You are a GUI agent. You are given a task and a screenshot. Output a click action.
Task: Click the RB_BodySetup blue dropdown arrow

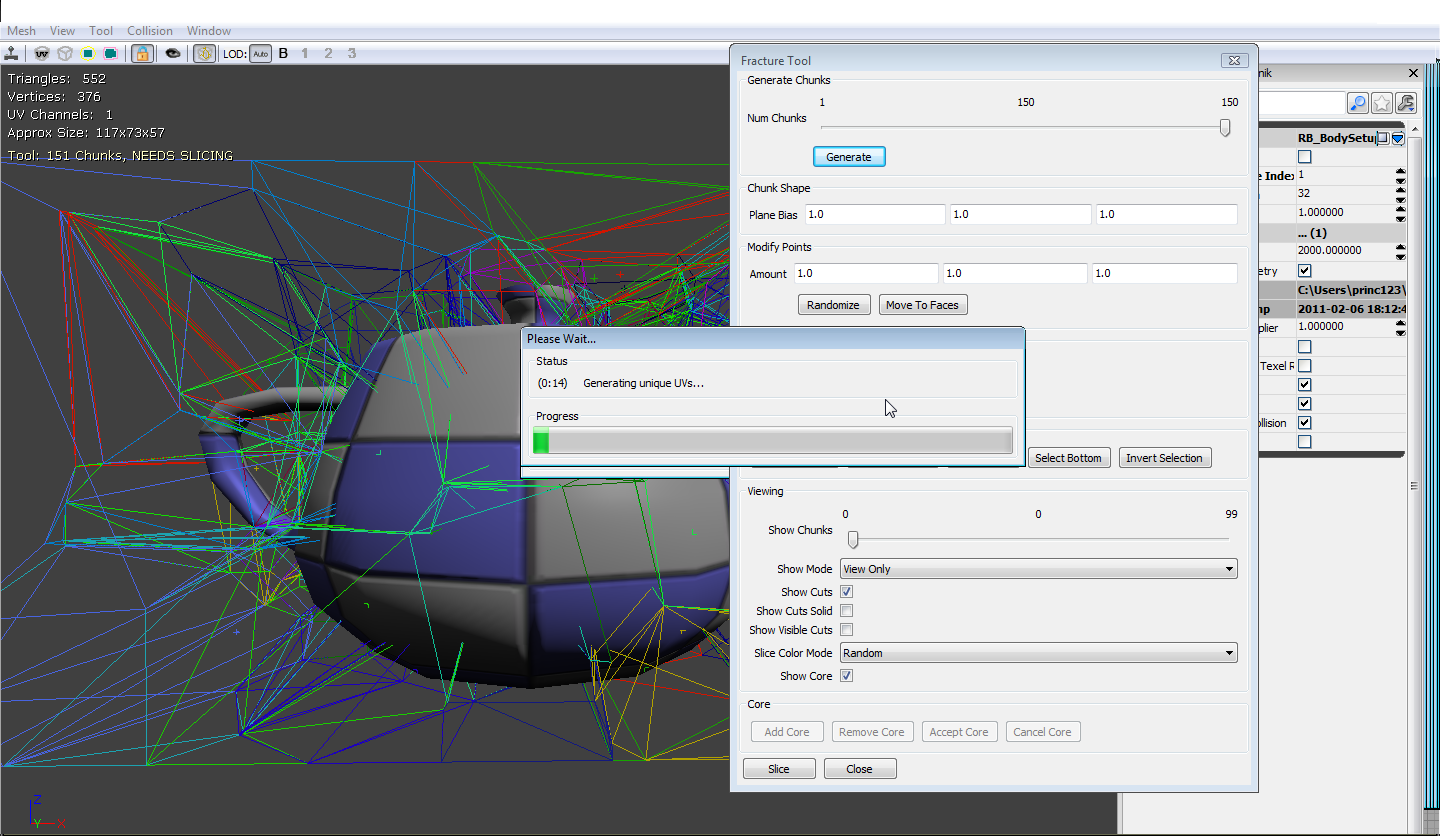point(1398,138)
